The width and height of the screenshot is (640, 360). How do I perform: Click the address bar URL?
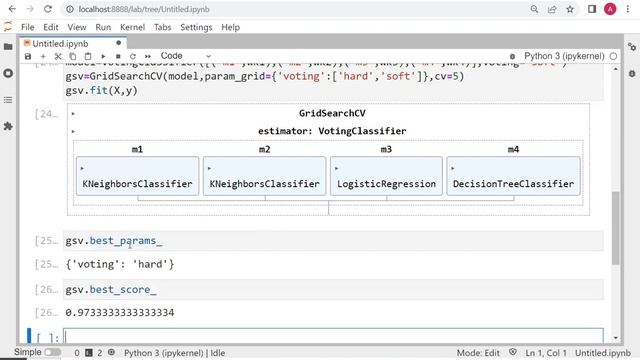point(144,9)
